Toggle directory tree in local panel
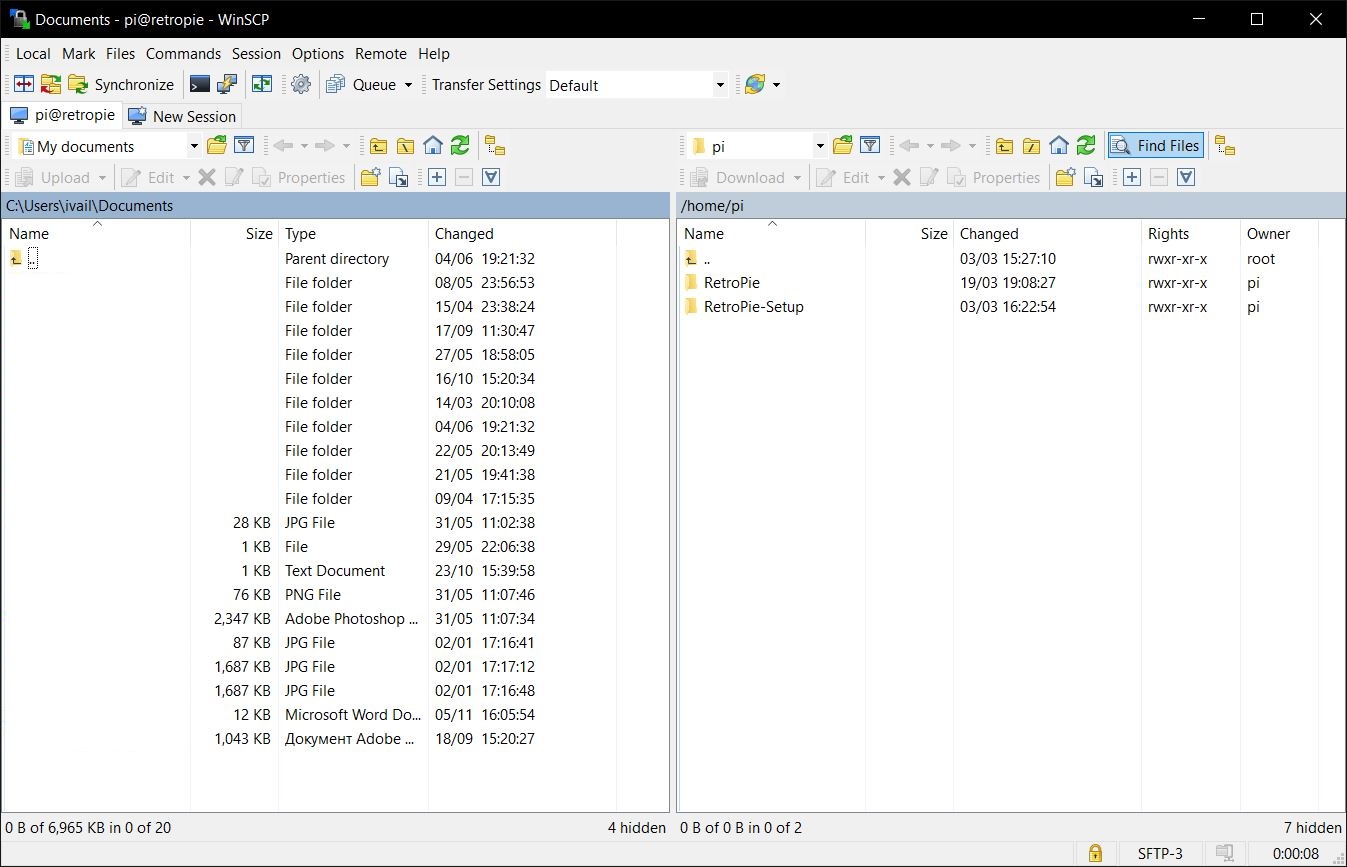1347x867 pixels. (495, 146)
